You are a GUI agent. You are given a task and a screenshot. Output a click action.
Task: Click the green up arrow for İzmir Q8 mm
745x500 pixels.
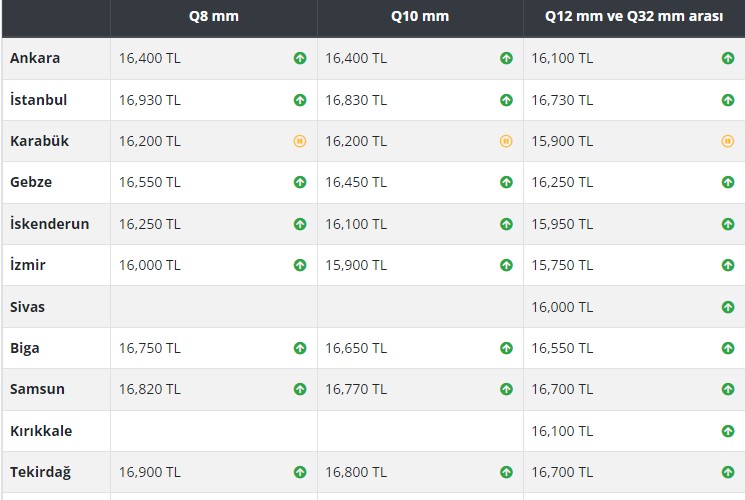click(x=300, y=265)
